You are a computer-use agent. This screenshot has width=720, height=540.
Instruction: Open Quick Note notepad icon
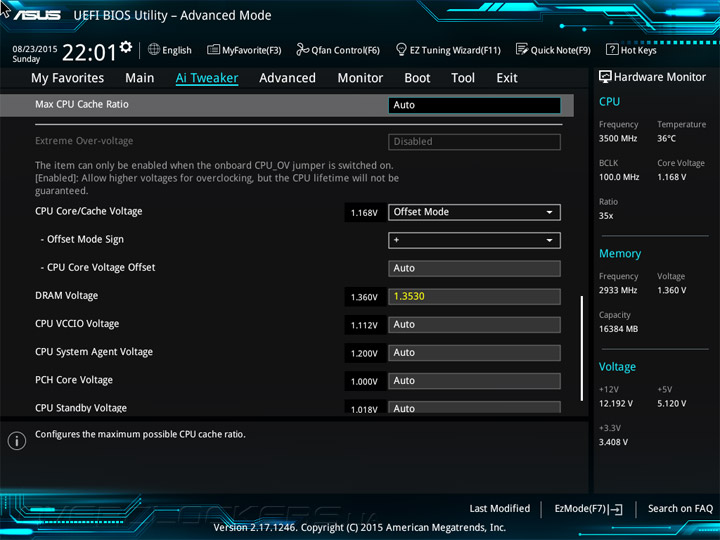[522, 49]
